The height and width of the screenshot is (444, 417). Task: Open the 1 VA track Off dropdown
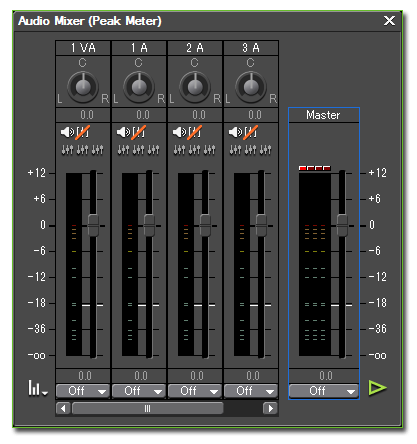83,391
